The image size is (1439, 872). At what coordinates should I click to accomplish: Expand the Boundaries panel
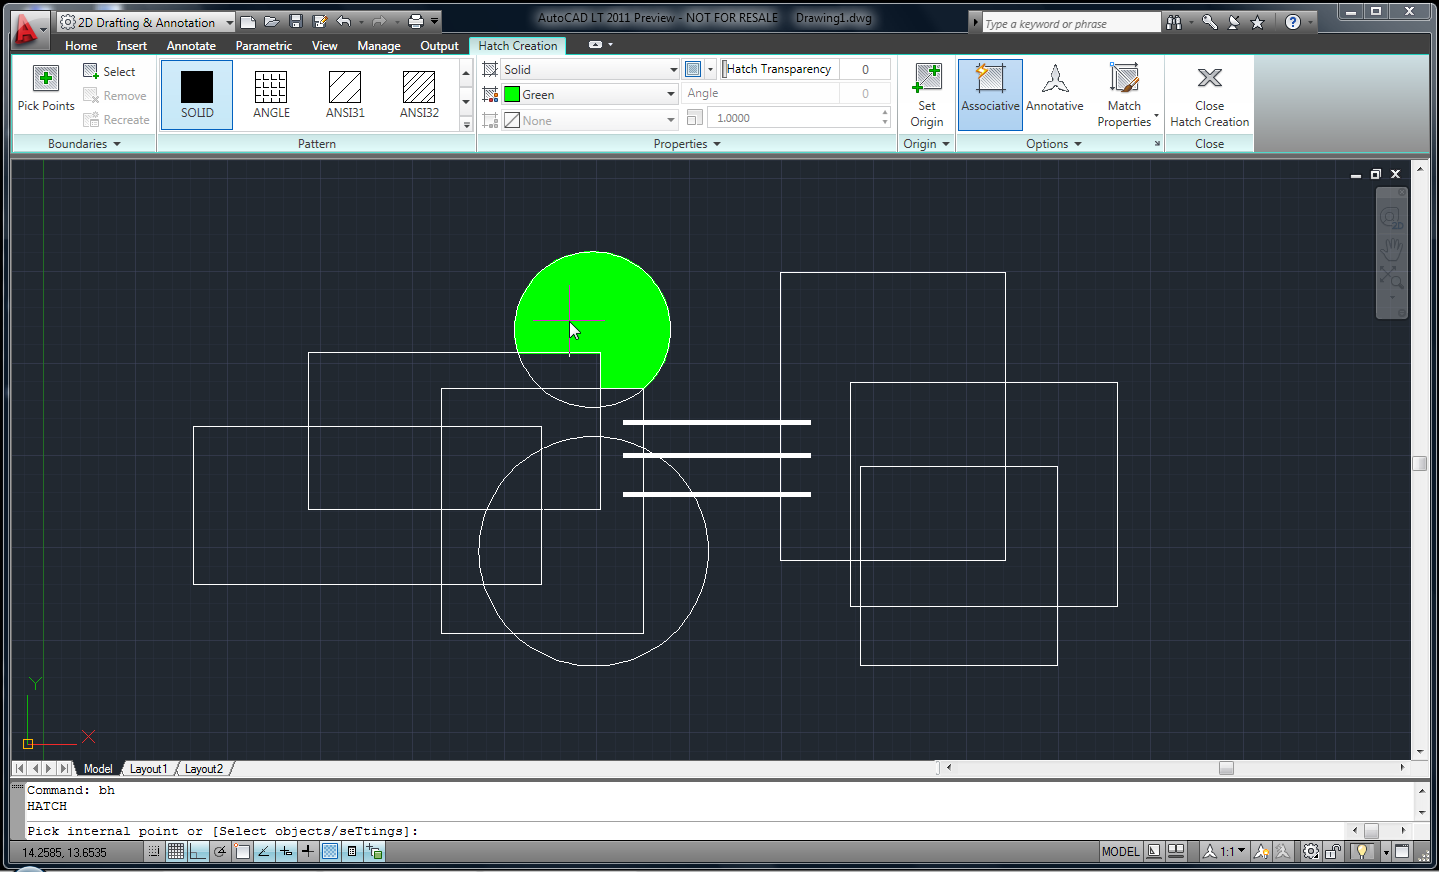(84, 144)
